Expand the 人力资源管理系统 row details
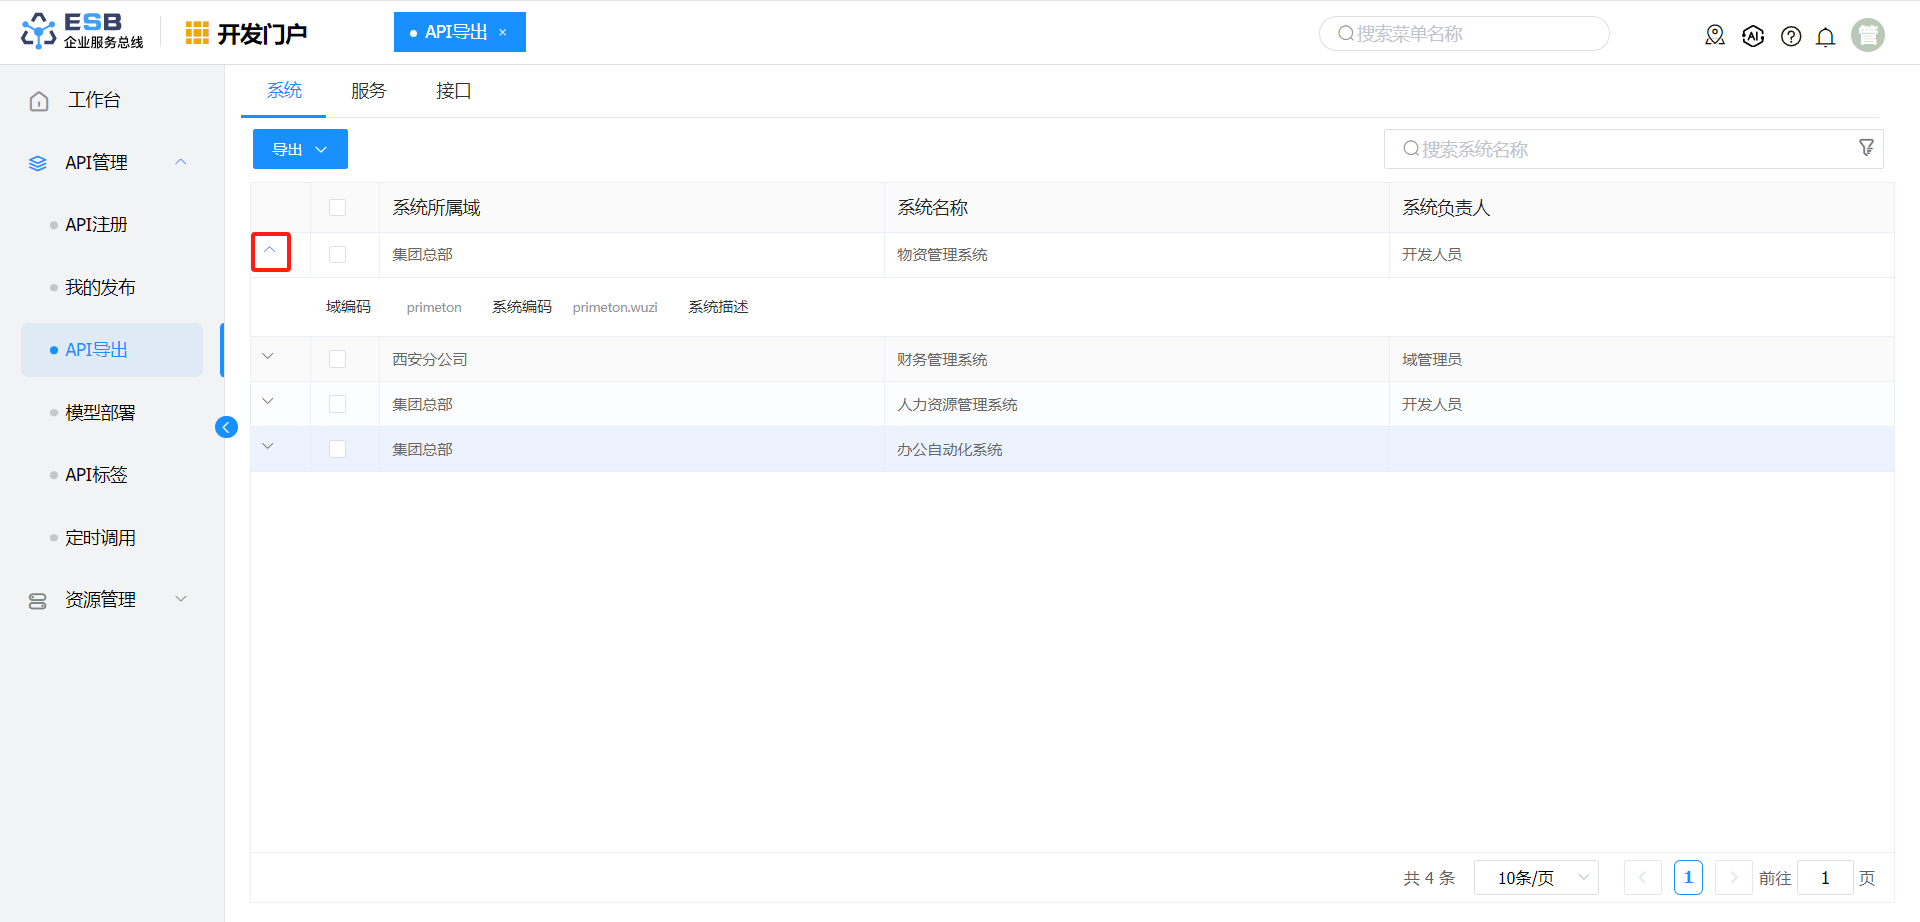This screenshot has width=1920, height=922. (268, 402)
